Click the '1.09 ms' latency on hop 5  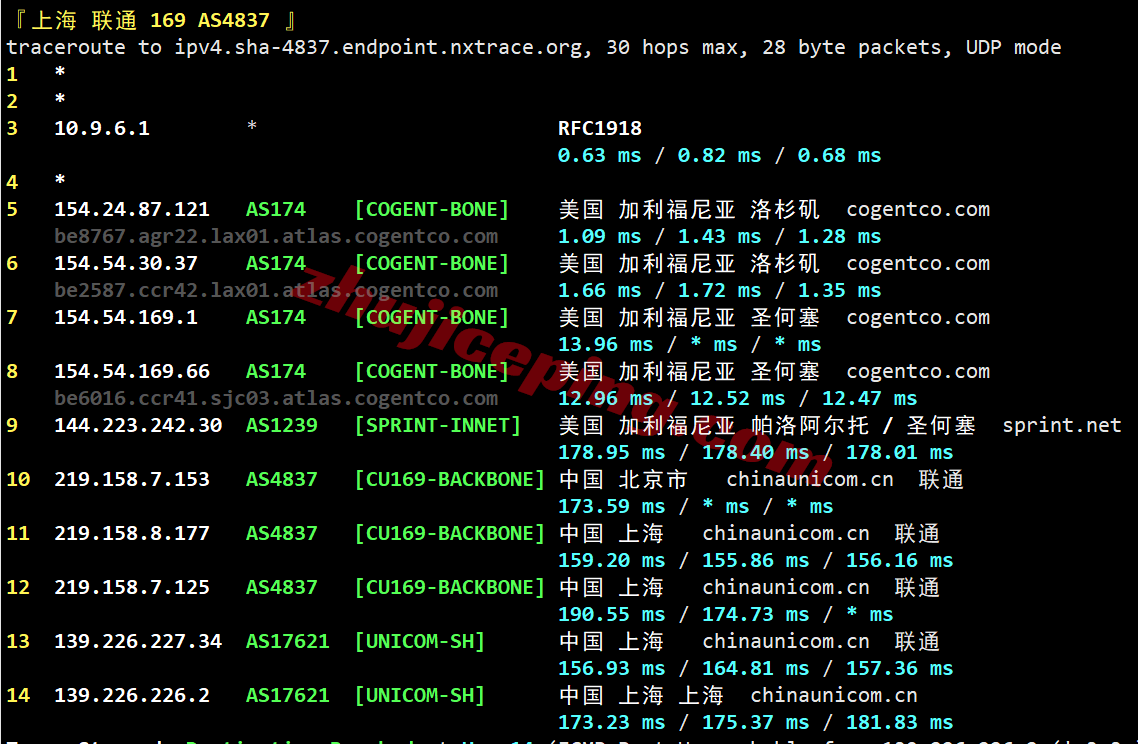599,237
